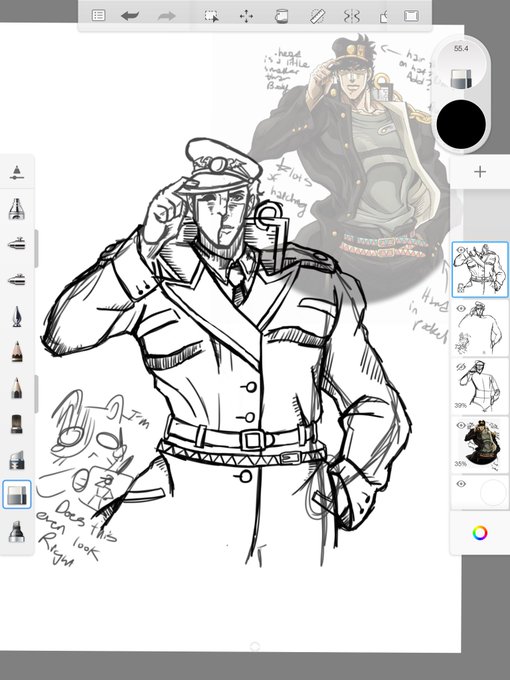Screen dimensions: 510x680
Task: Turn on the symmetry tool
Action: (x=352, y=16)
